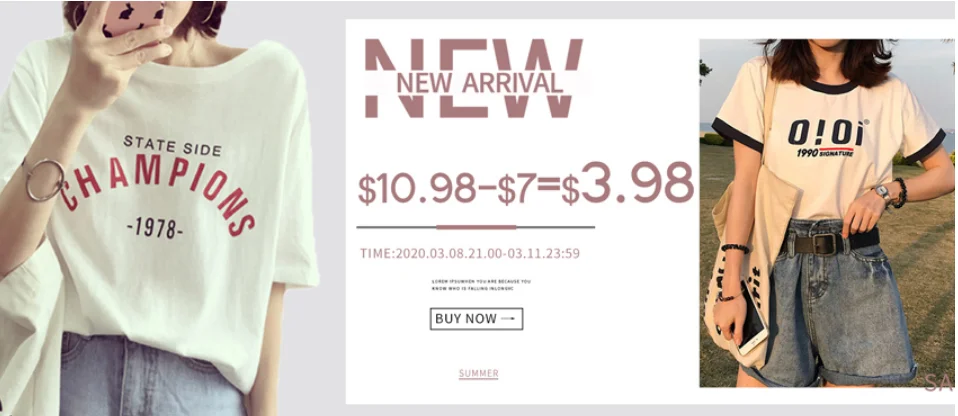Click the pink segment of divider bar
The image size is (958, 416).
pyautogui.click(x=476, y=227)
